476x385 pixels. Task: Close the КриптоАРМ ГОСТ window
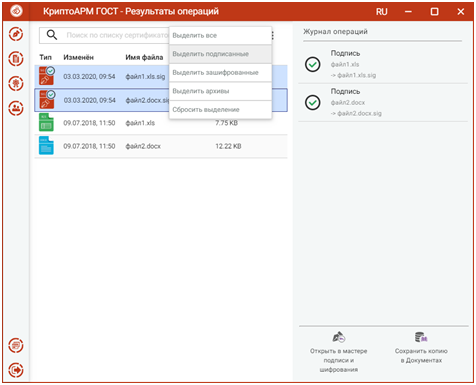click(461, 12)
